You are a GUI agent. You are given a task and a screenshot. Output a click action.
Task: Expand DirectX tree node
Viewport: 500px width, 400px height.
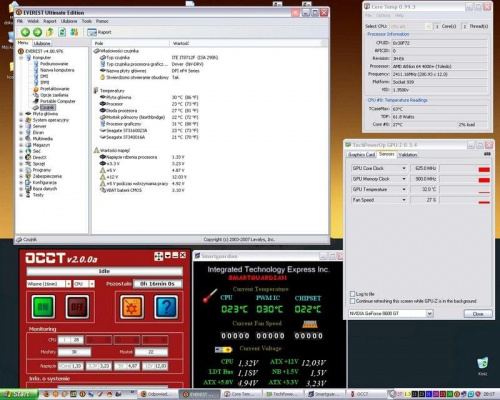(21, 157)
